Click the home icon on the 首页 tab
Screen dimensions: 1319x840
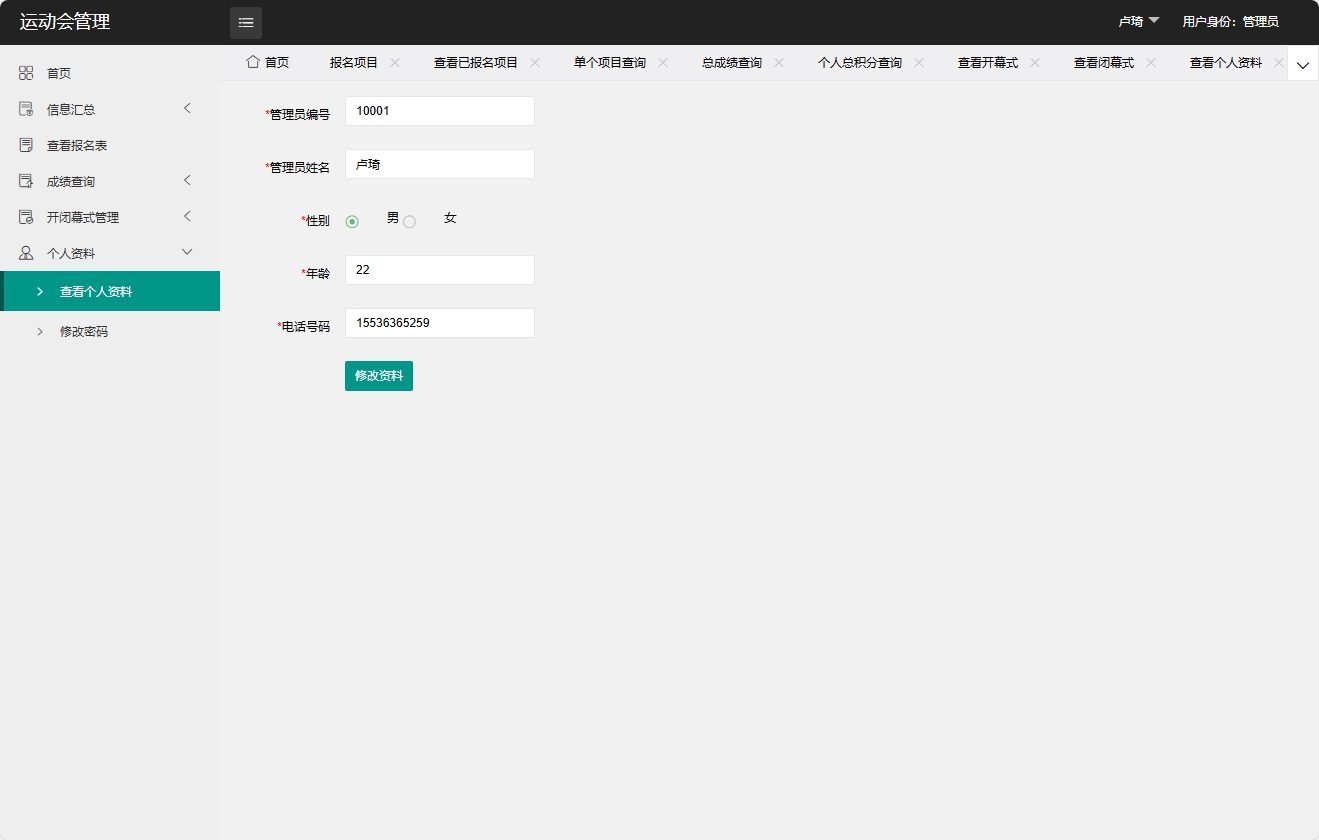point(253,61)
